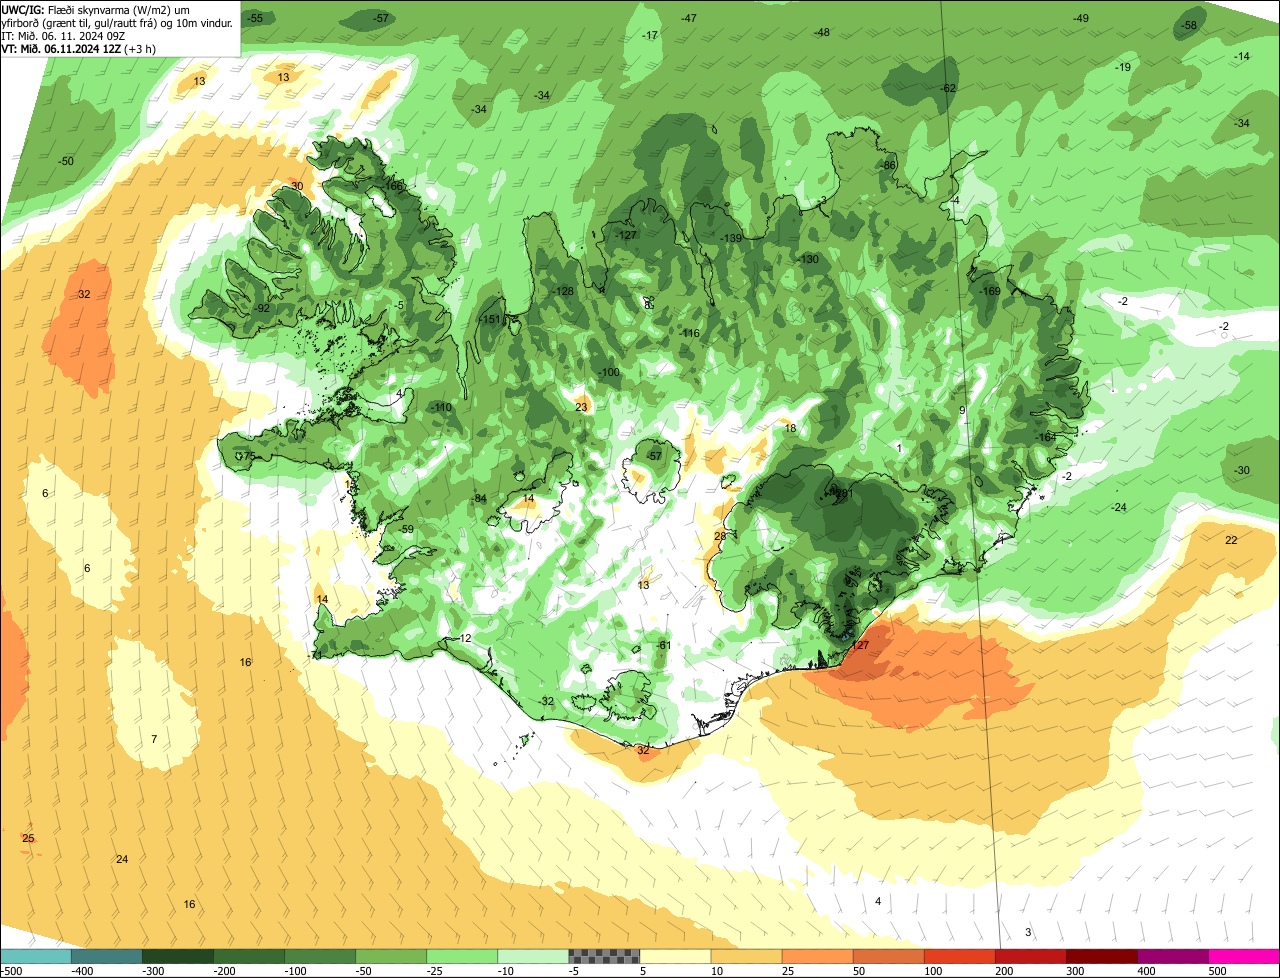The width and height of the screenshot is (1280, 978).
Task: Click the "-151" value on the map
Action: 491,319
